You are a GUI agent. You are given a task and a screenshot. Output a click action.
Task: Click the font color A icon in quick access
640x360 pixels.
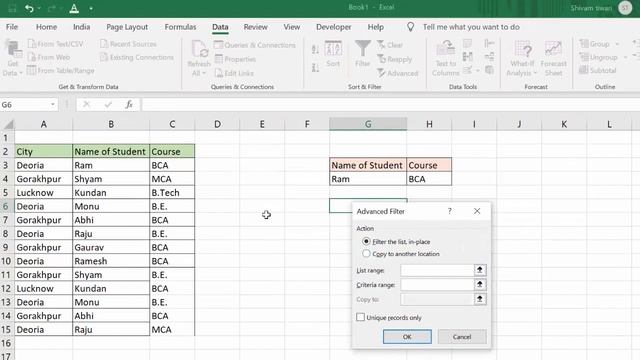point(74,8)
